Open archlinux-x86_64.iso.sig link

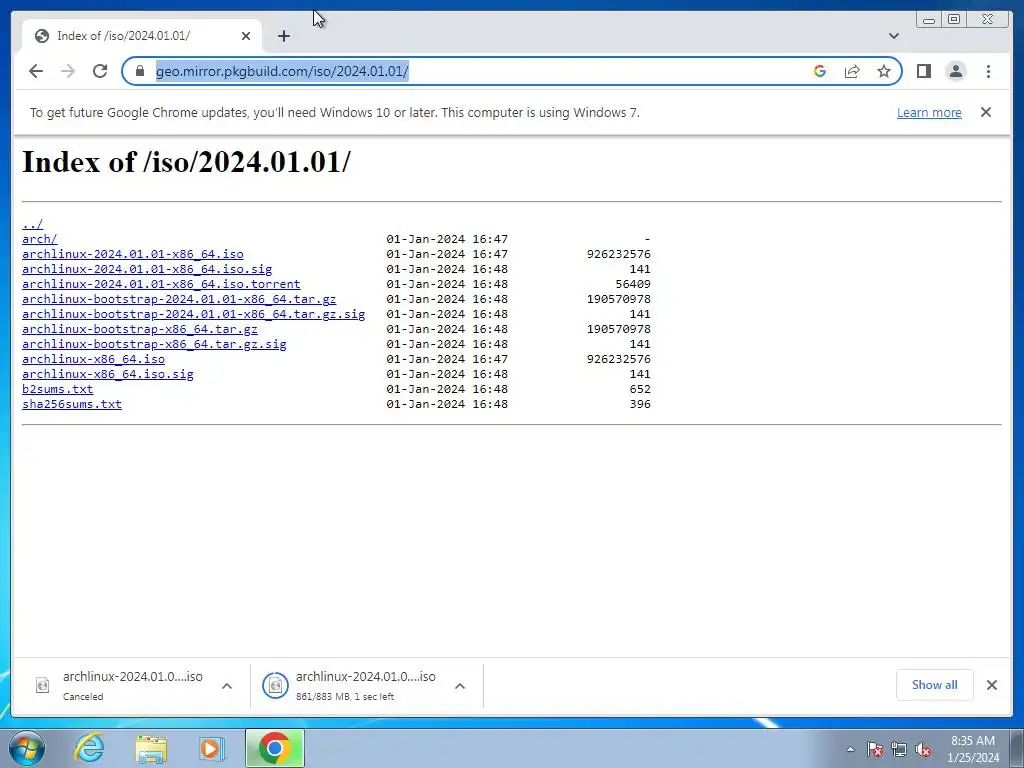pyautogui.click(x=108, y=374)
